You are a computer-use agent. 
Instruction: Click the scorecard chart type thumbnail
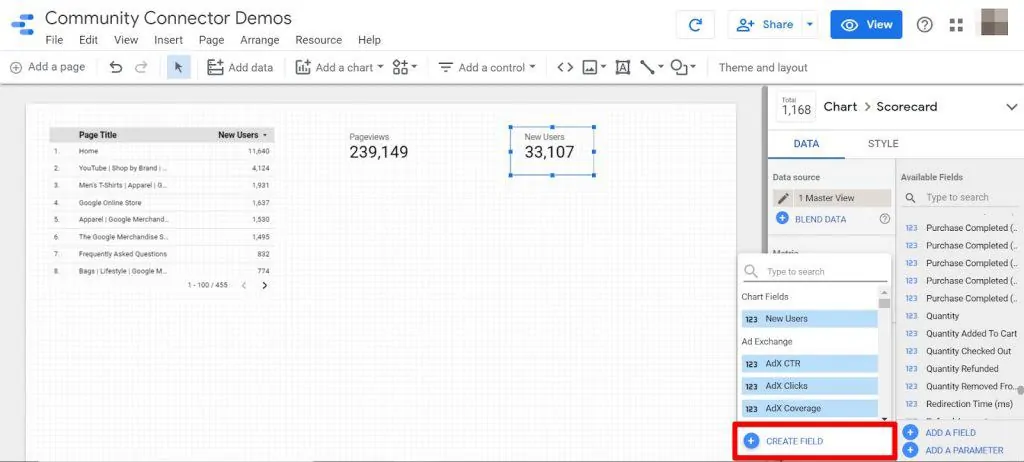click(796, 107)
